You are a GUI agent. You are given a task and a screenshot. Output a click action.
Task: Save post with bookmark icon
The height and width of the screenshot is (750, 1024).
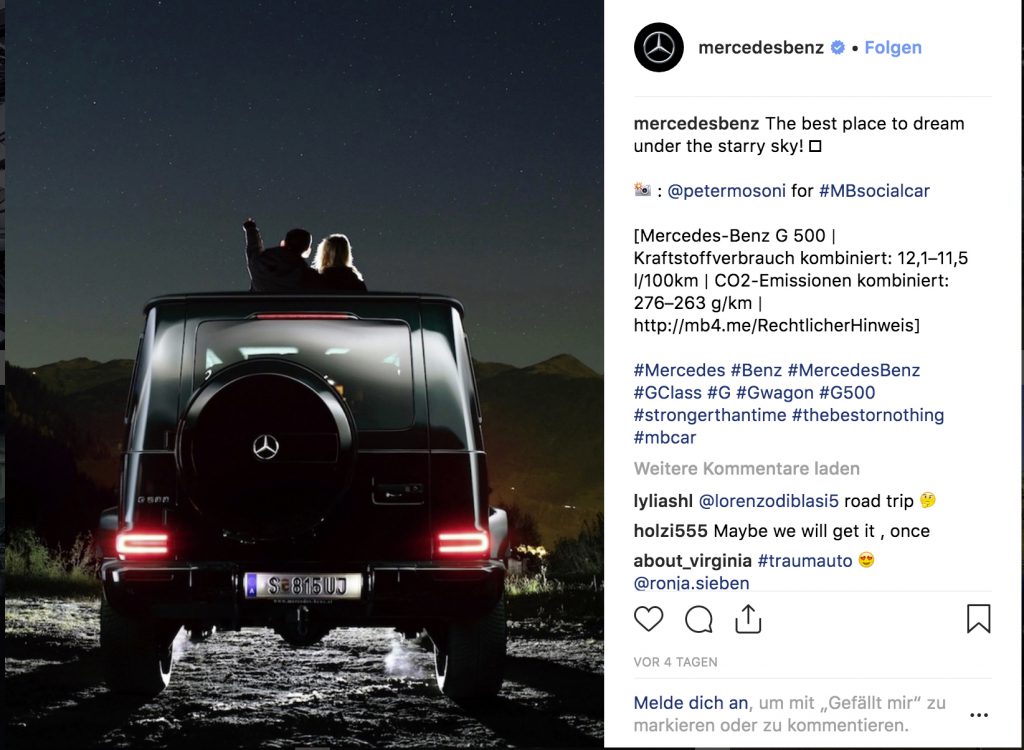coord(978,619)
